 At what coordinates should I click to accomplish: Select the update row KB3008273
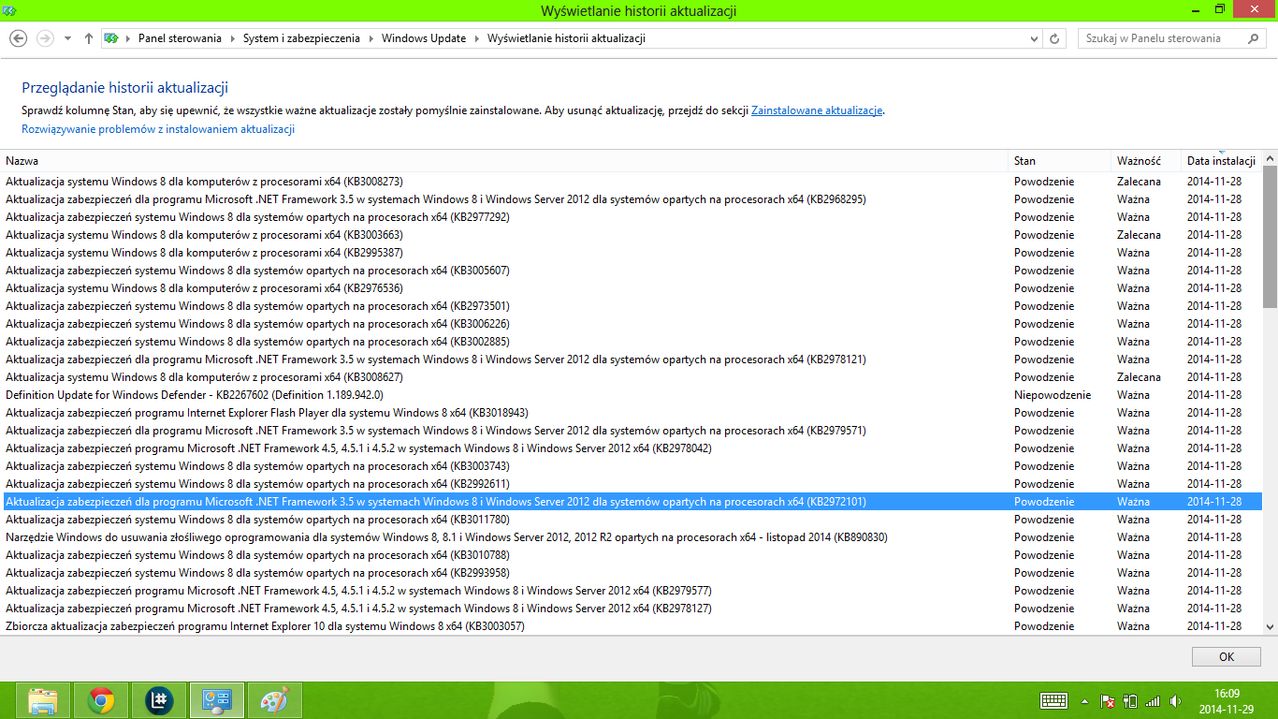pos(632,181)
